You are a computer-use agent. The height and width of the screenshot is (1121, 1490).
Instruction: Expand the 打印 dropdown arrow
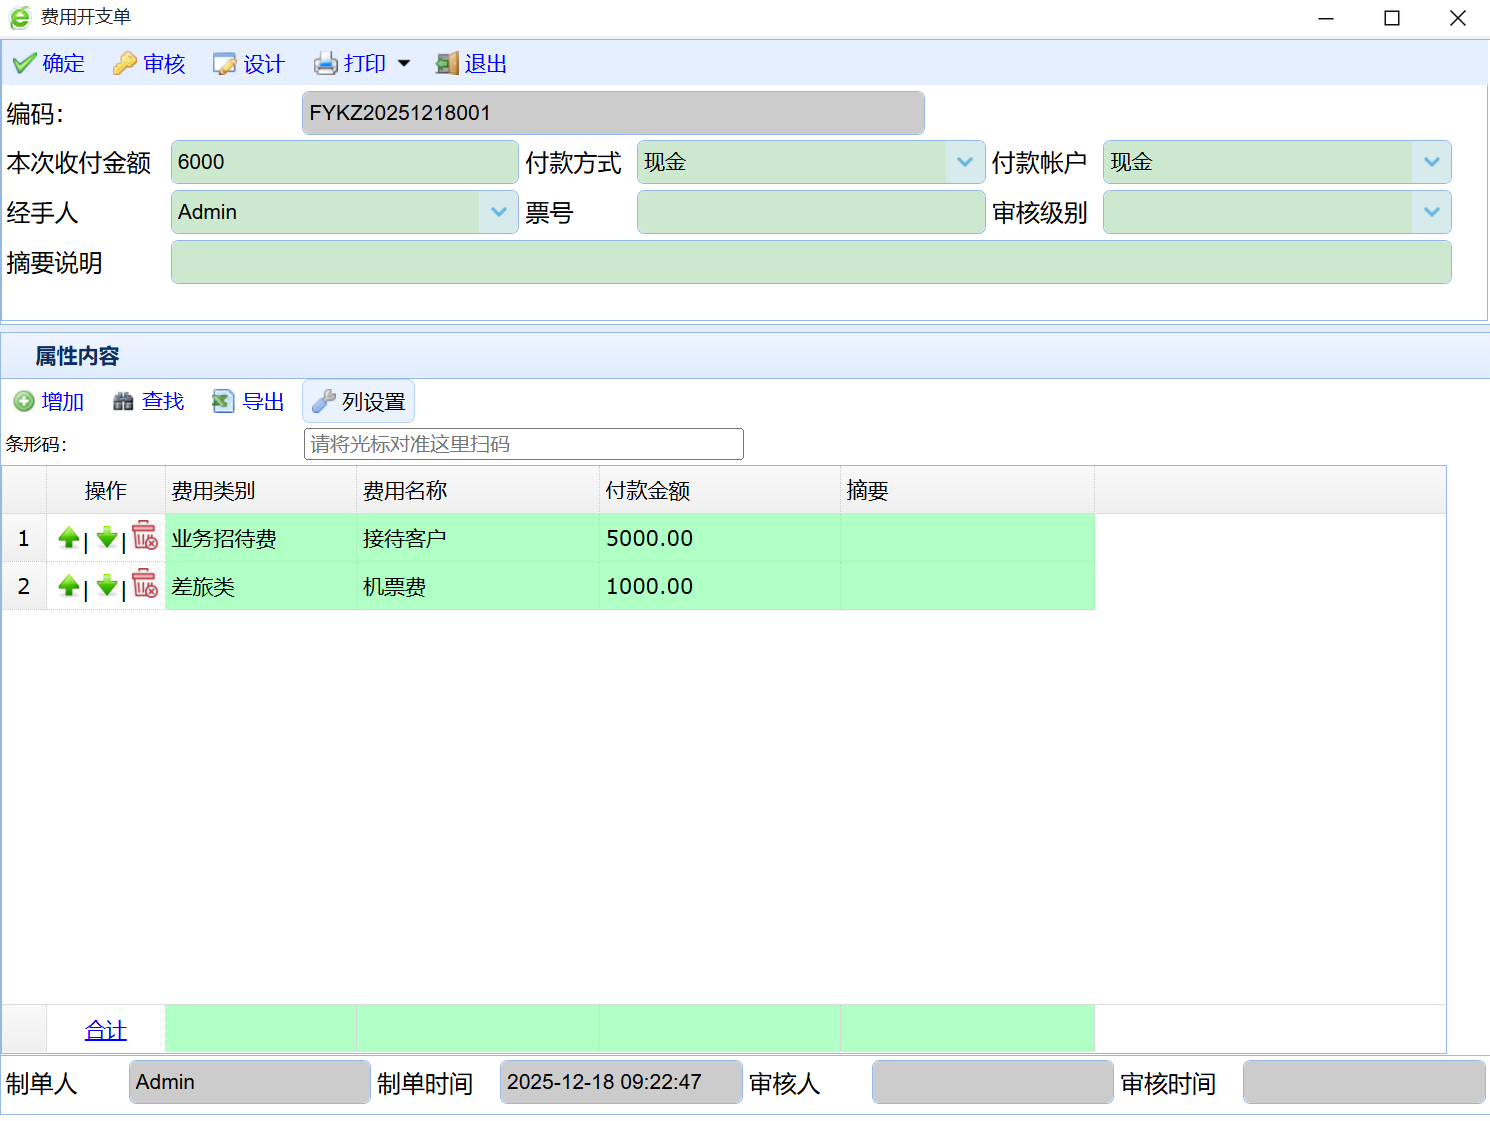point(404,64)
